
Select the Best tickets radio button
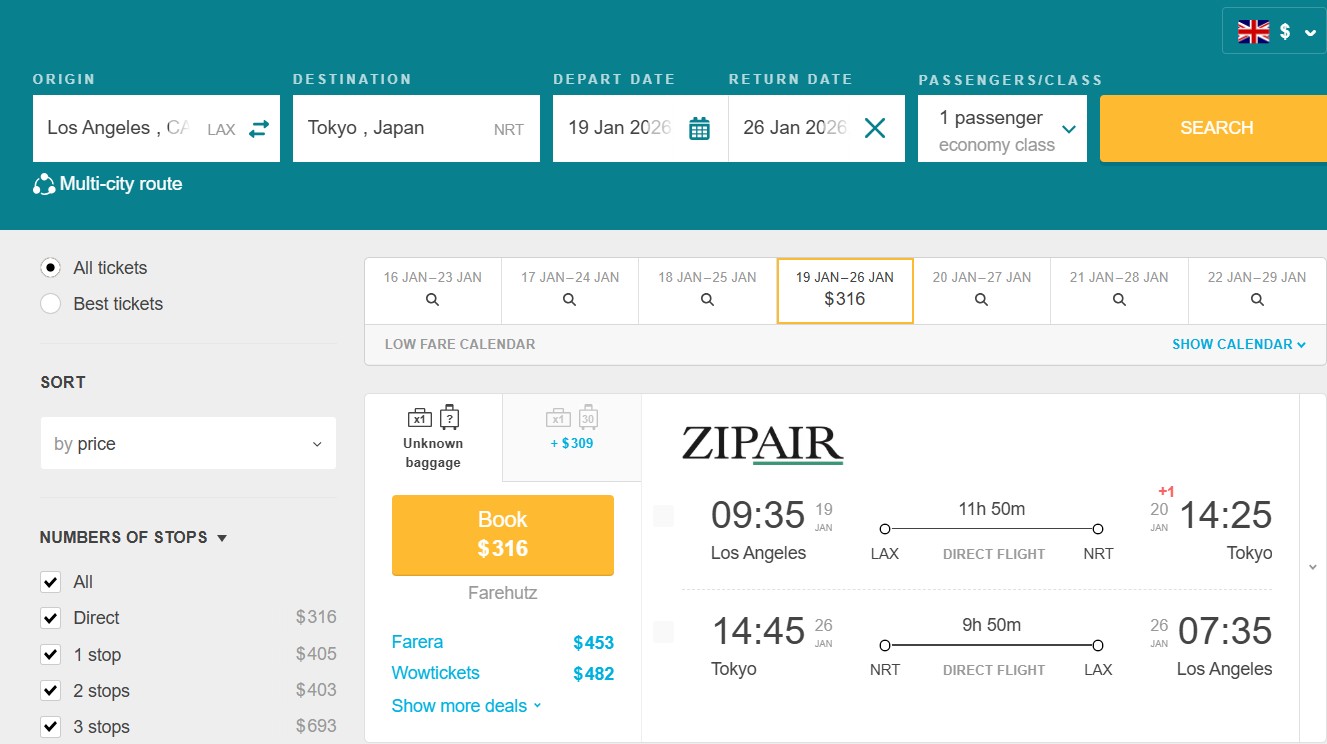pos(51,304)
